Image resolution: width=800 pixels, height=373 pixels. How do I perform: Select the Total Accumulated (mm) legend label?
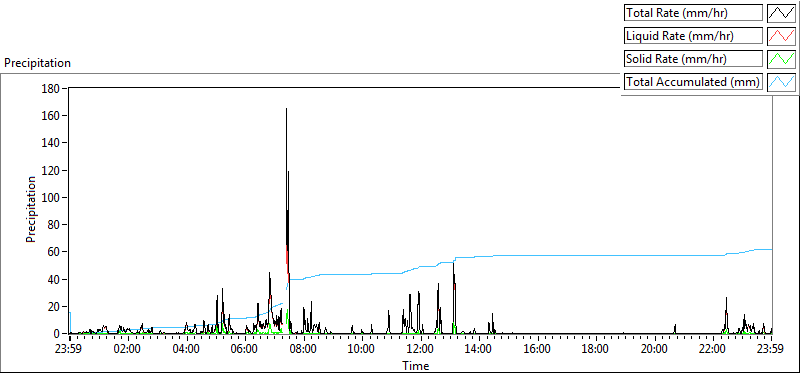(693, 82)
